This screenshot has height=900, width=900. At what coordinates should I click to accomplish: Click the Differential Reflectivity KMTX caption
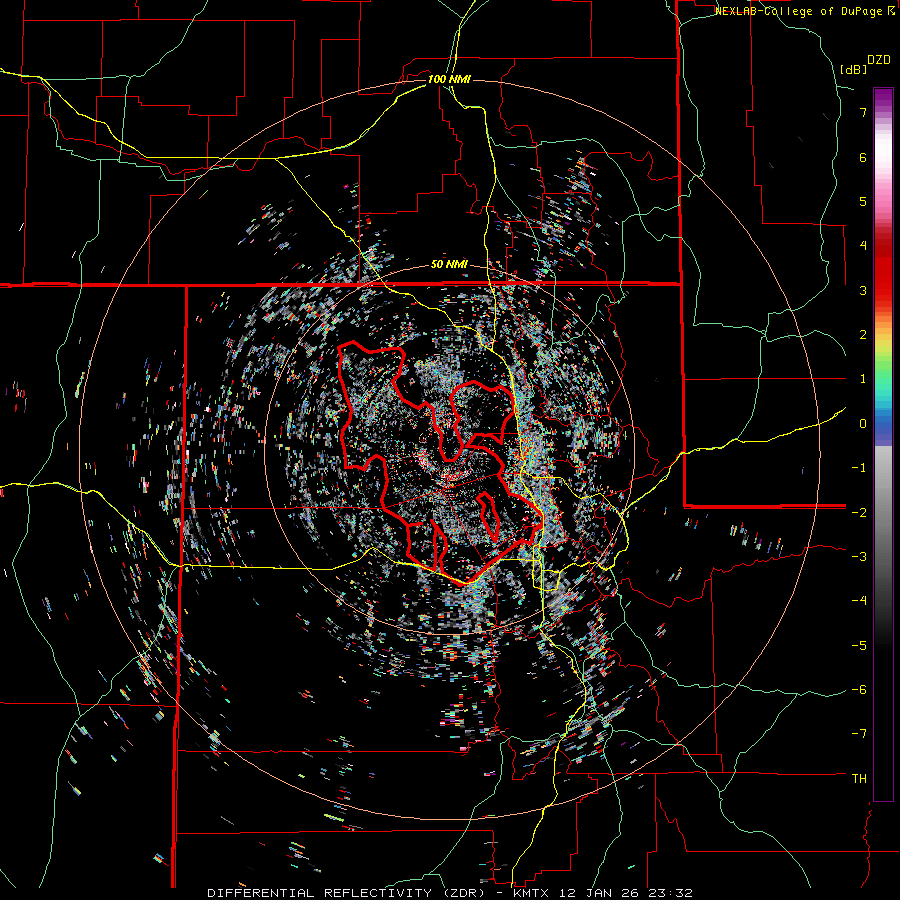click(450, 893)
